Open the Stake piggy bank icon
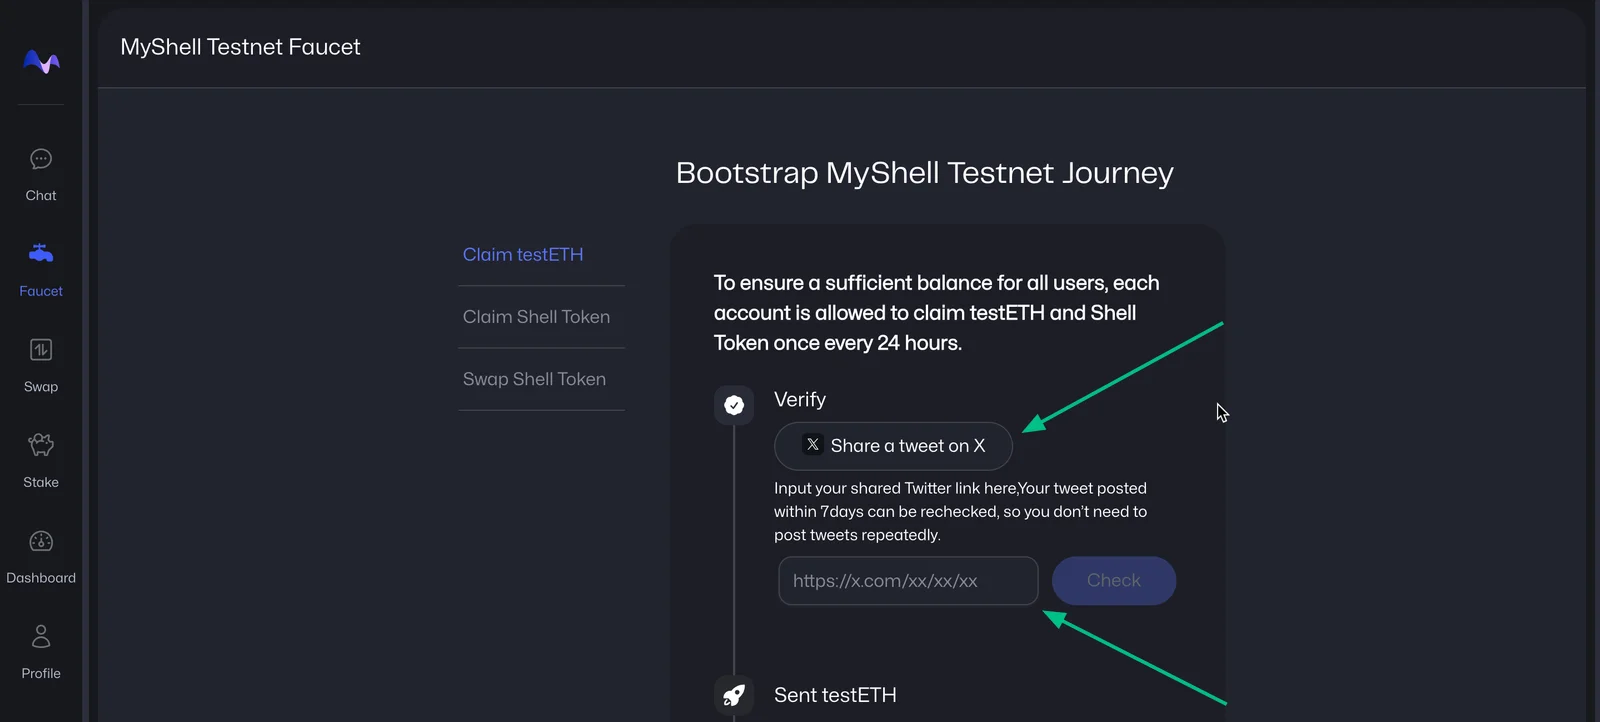Image resolution: width=1600 pixels, height=722 pixels. (41, 445)
